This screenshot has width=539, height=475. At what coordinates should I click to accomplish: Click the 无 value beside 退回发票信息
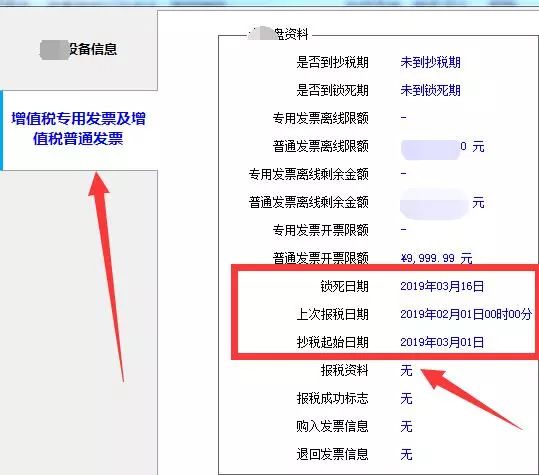coord(406,454)
